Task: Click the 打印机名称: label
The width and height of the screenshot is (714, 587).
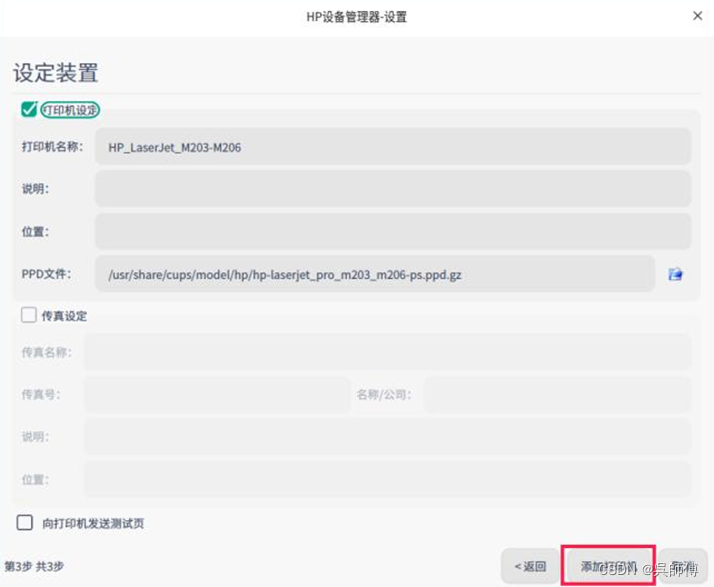Action: click(52, 147)
